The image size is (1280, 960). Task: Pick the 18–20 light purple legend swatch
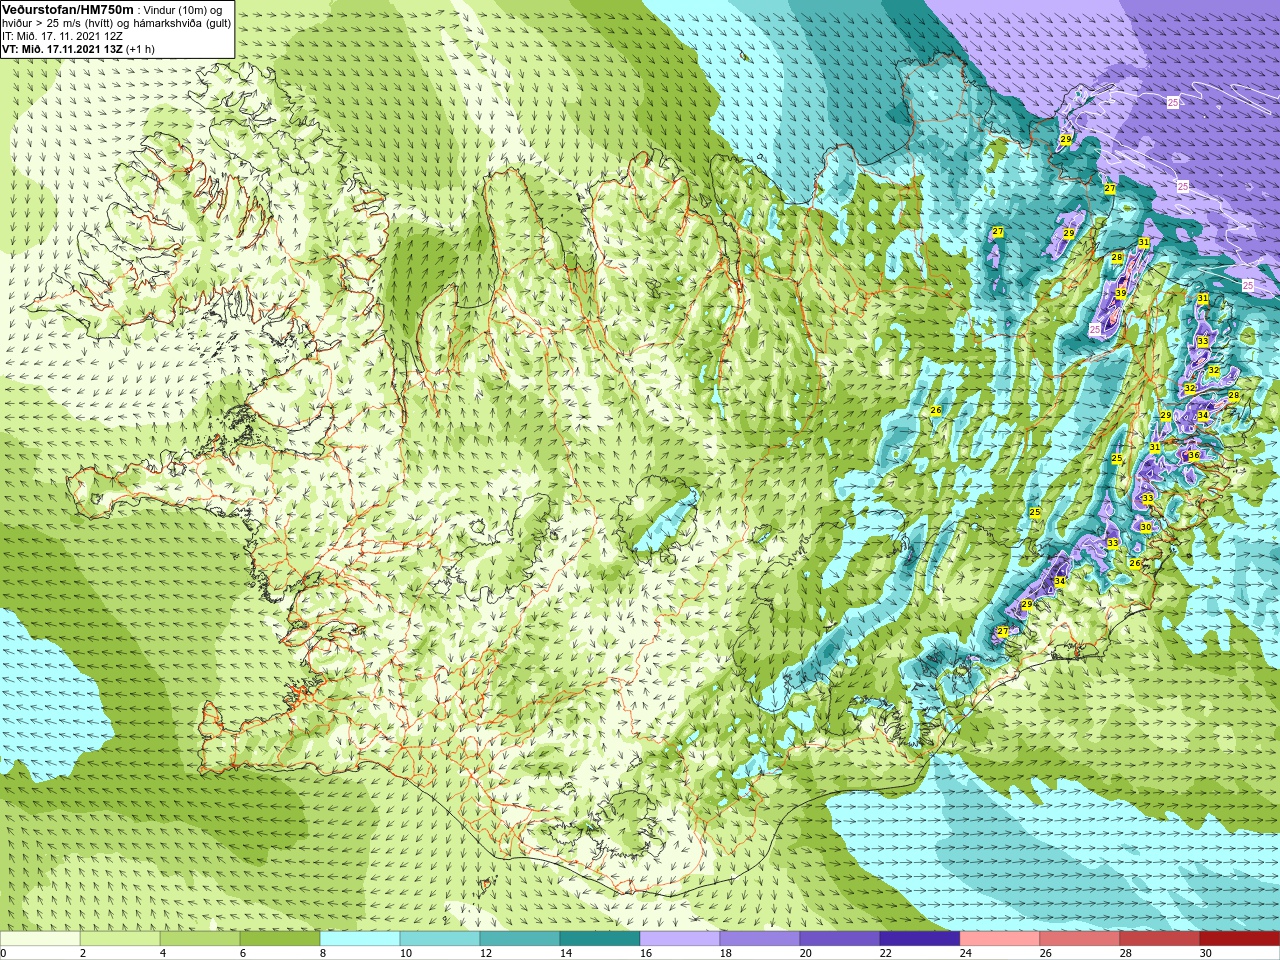coord(760,939)
